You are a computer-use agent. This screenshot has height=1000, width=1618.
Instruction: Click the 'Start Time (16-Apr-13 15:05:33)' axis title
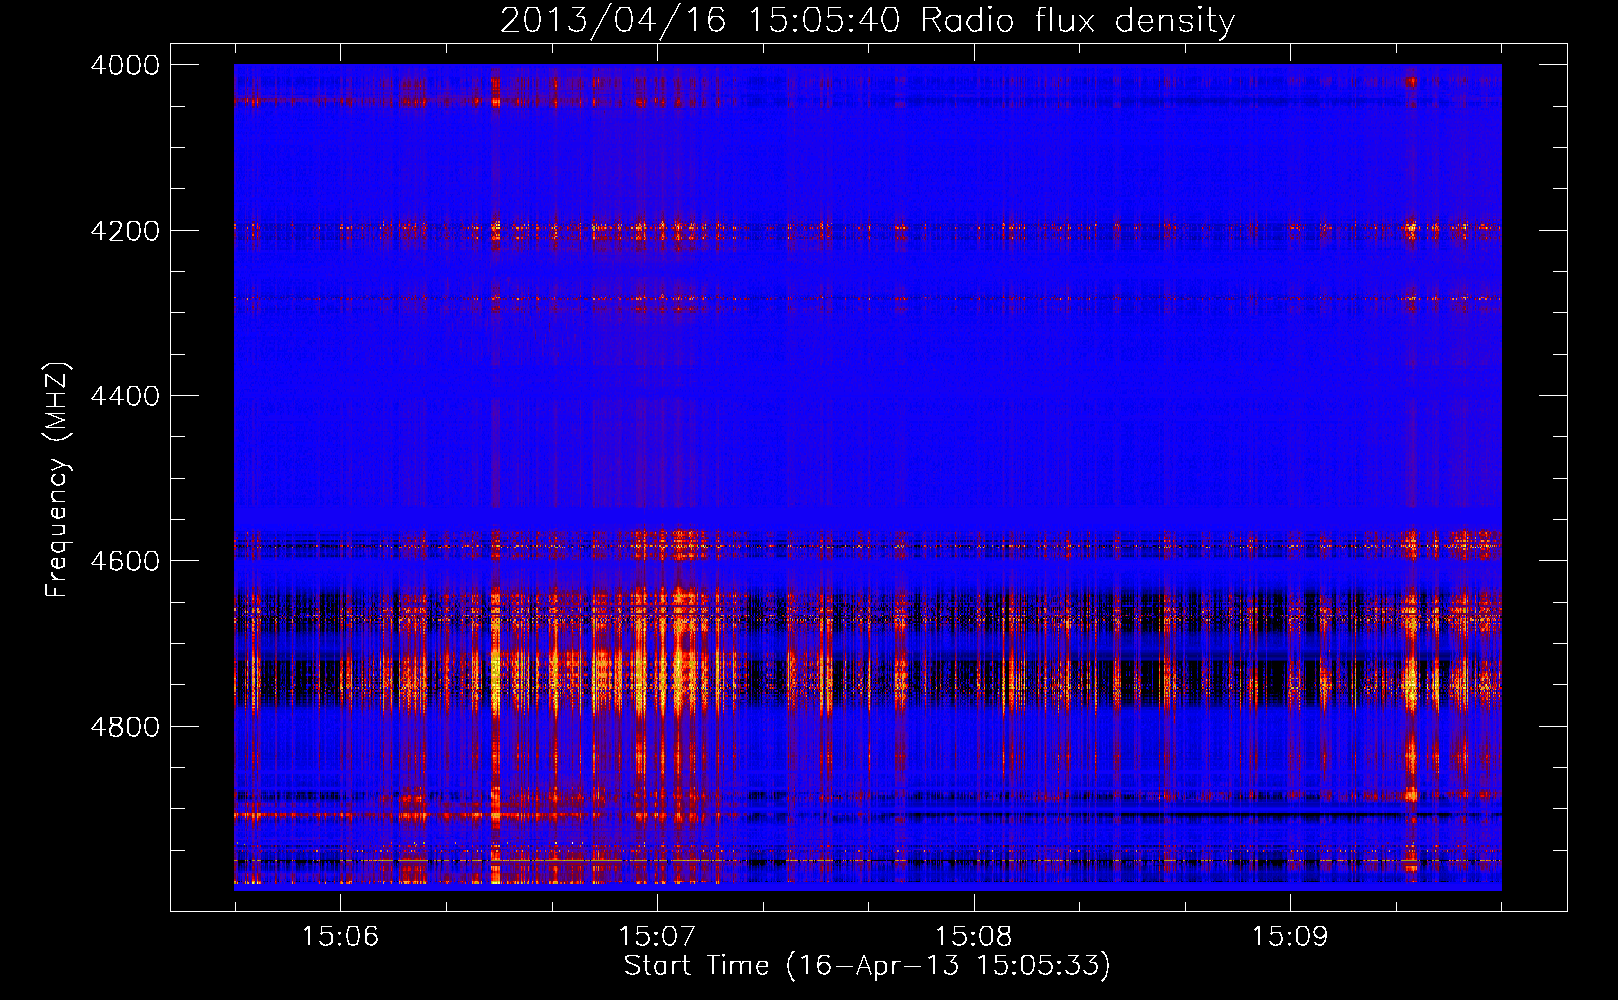click(867, 966)
